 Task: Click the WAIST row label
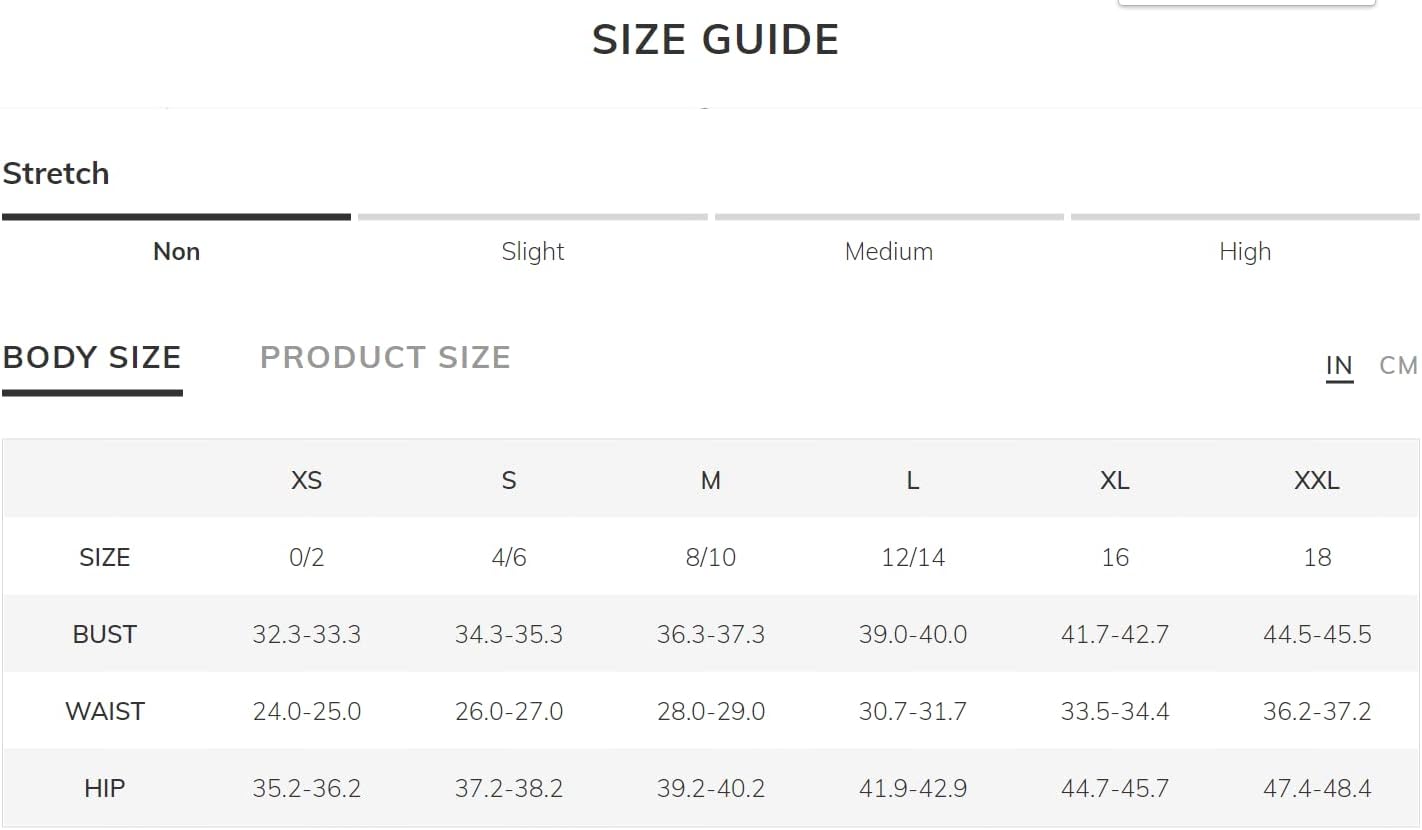pos(104,711)
